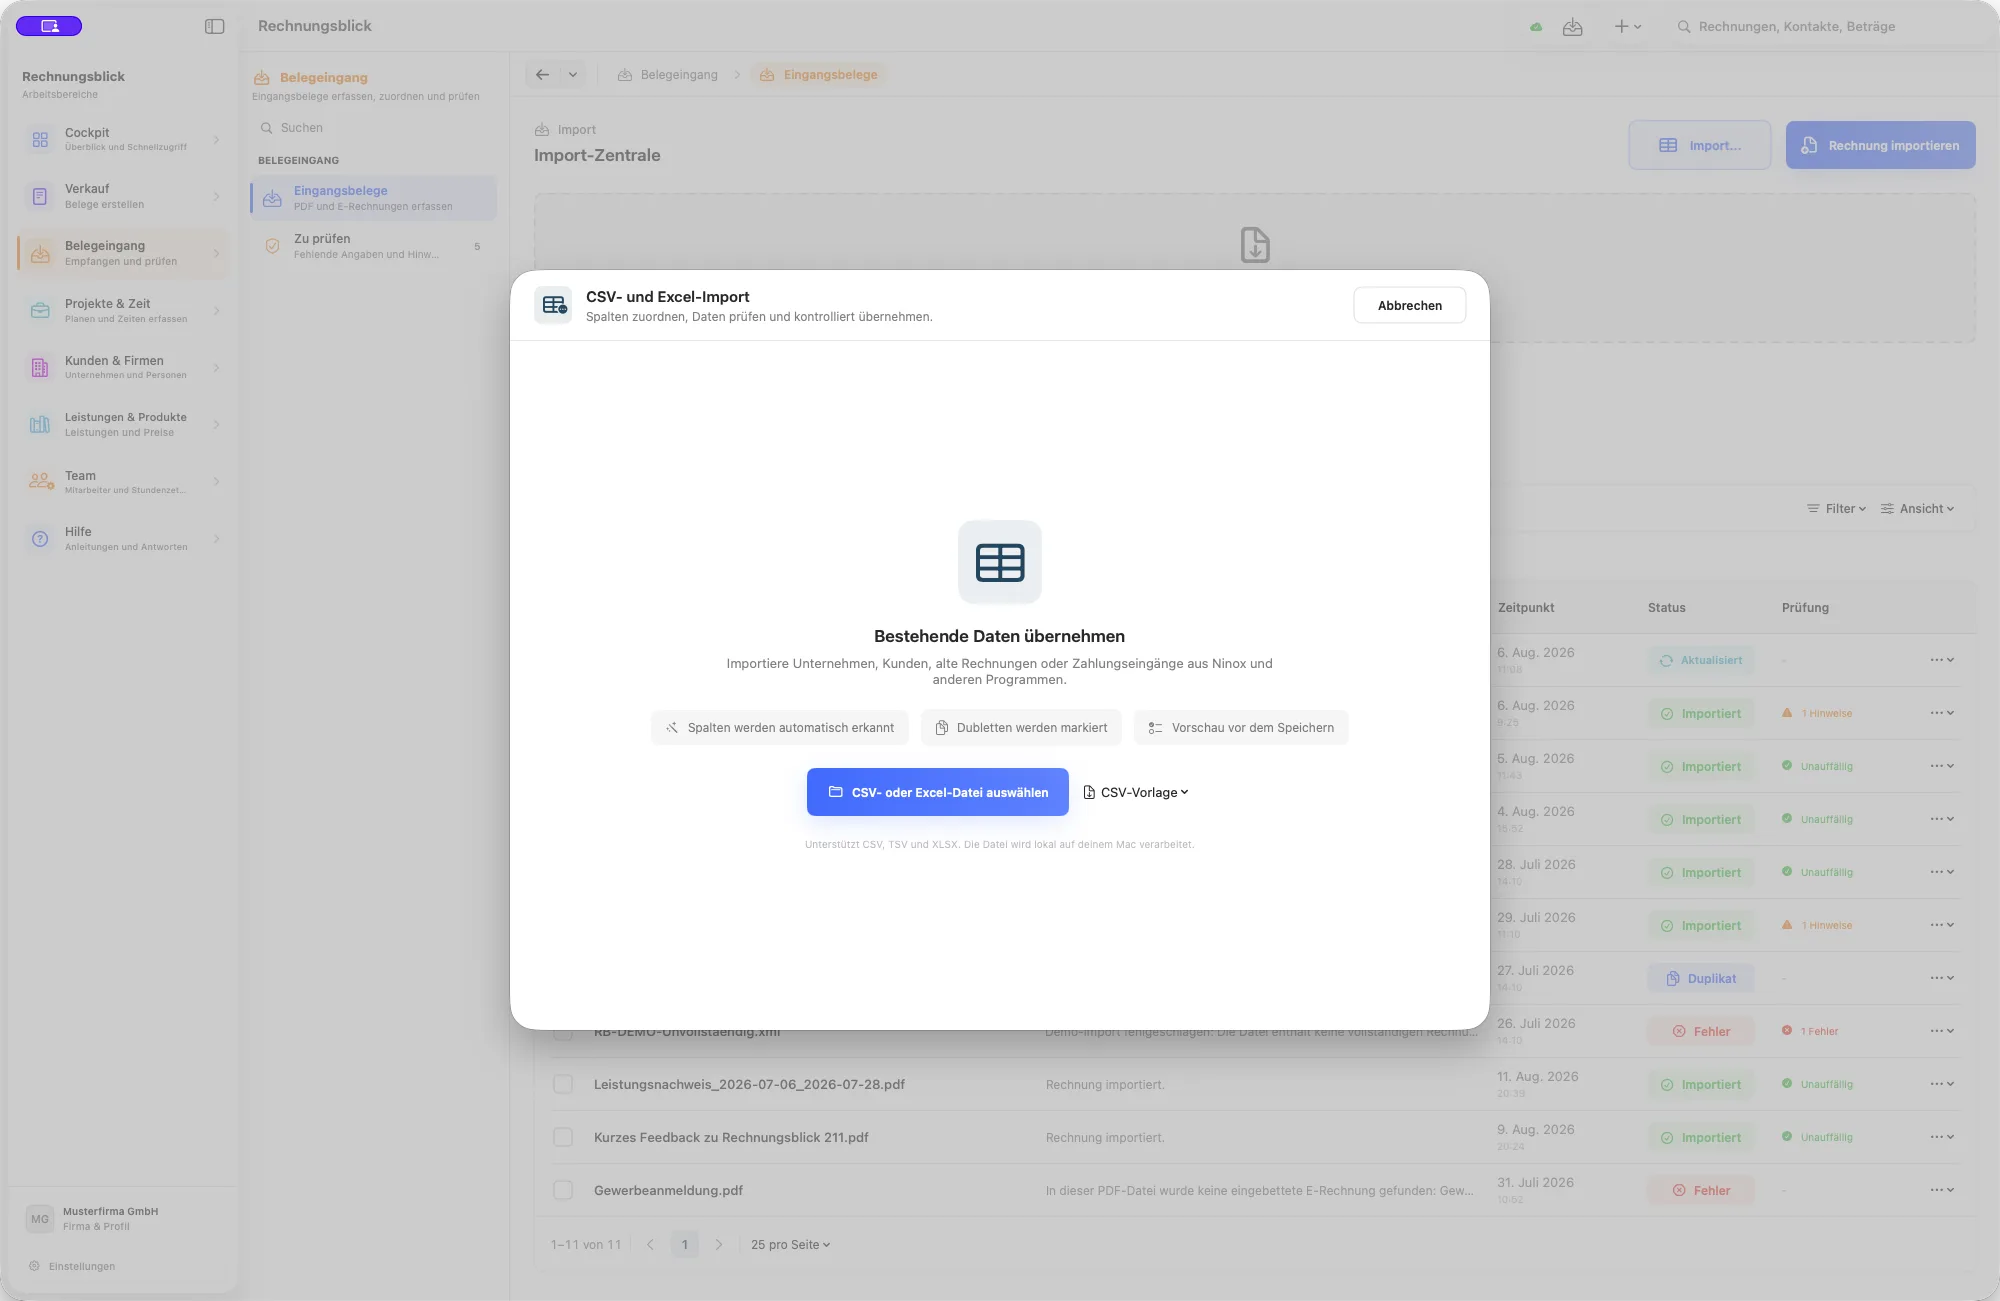Viewport: 2000px width, 1301px height.
Task: Tick the checkbox for Kurzes Feedback zu Rechnungsblick 211.pdf
Action: (x=564, y=1138)
